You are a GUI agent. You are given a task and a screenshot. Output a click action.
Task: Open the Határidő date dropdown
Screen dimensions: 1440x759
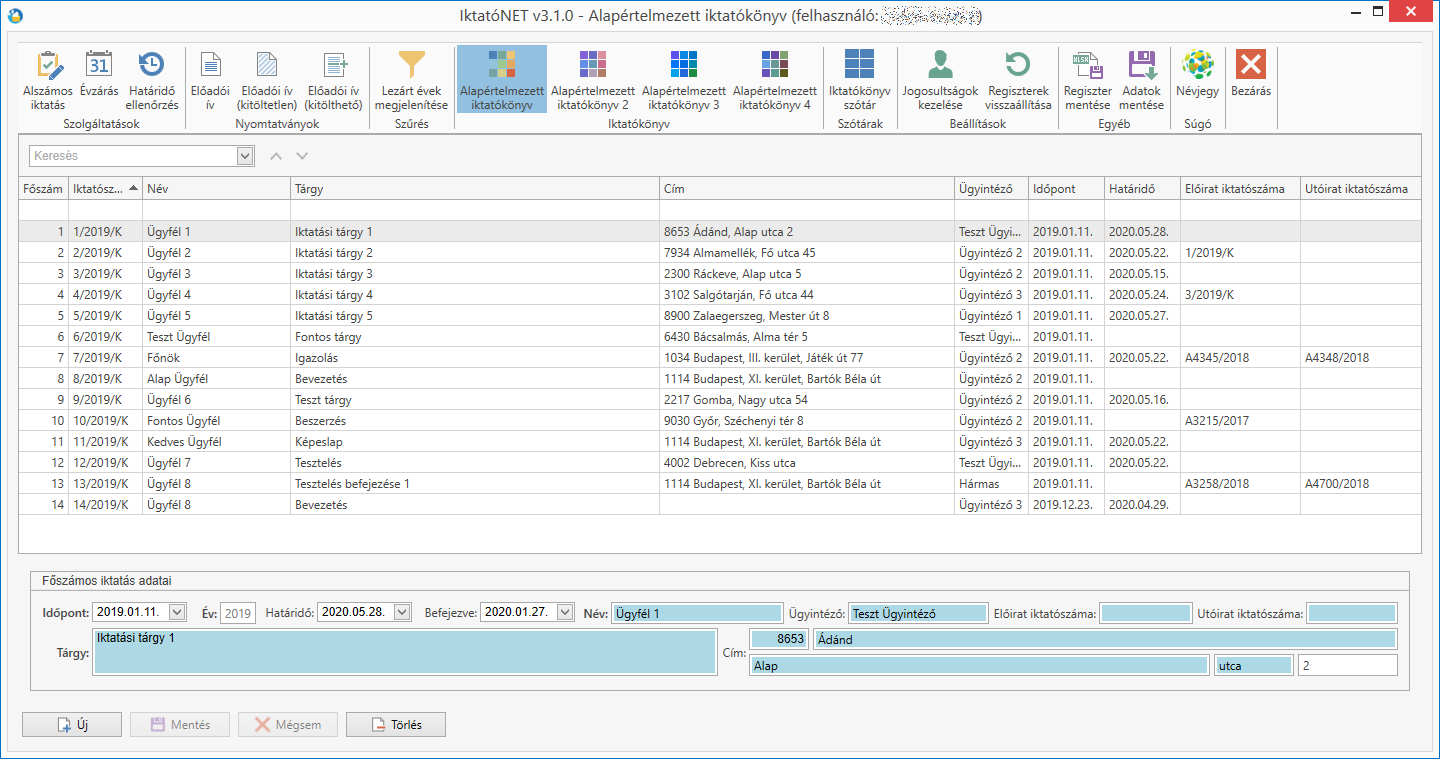[x=402, y=612]
